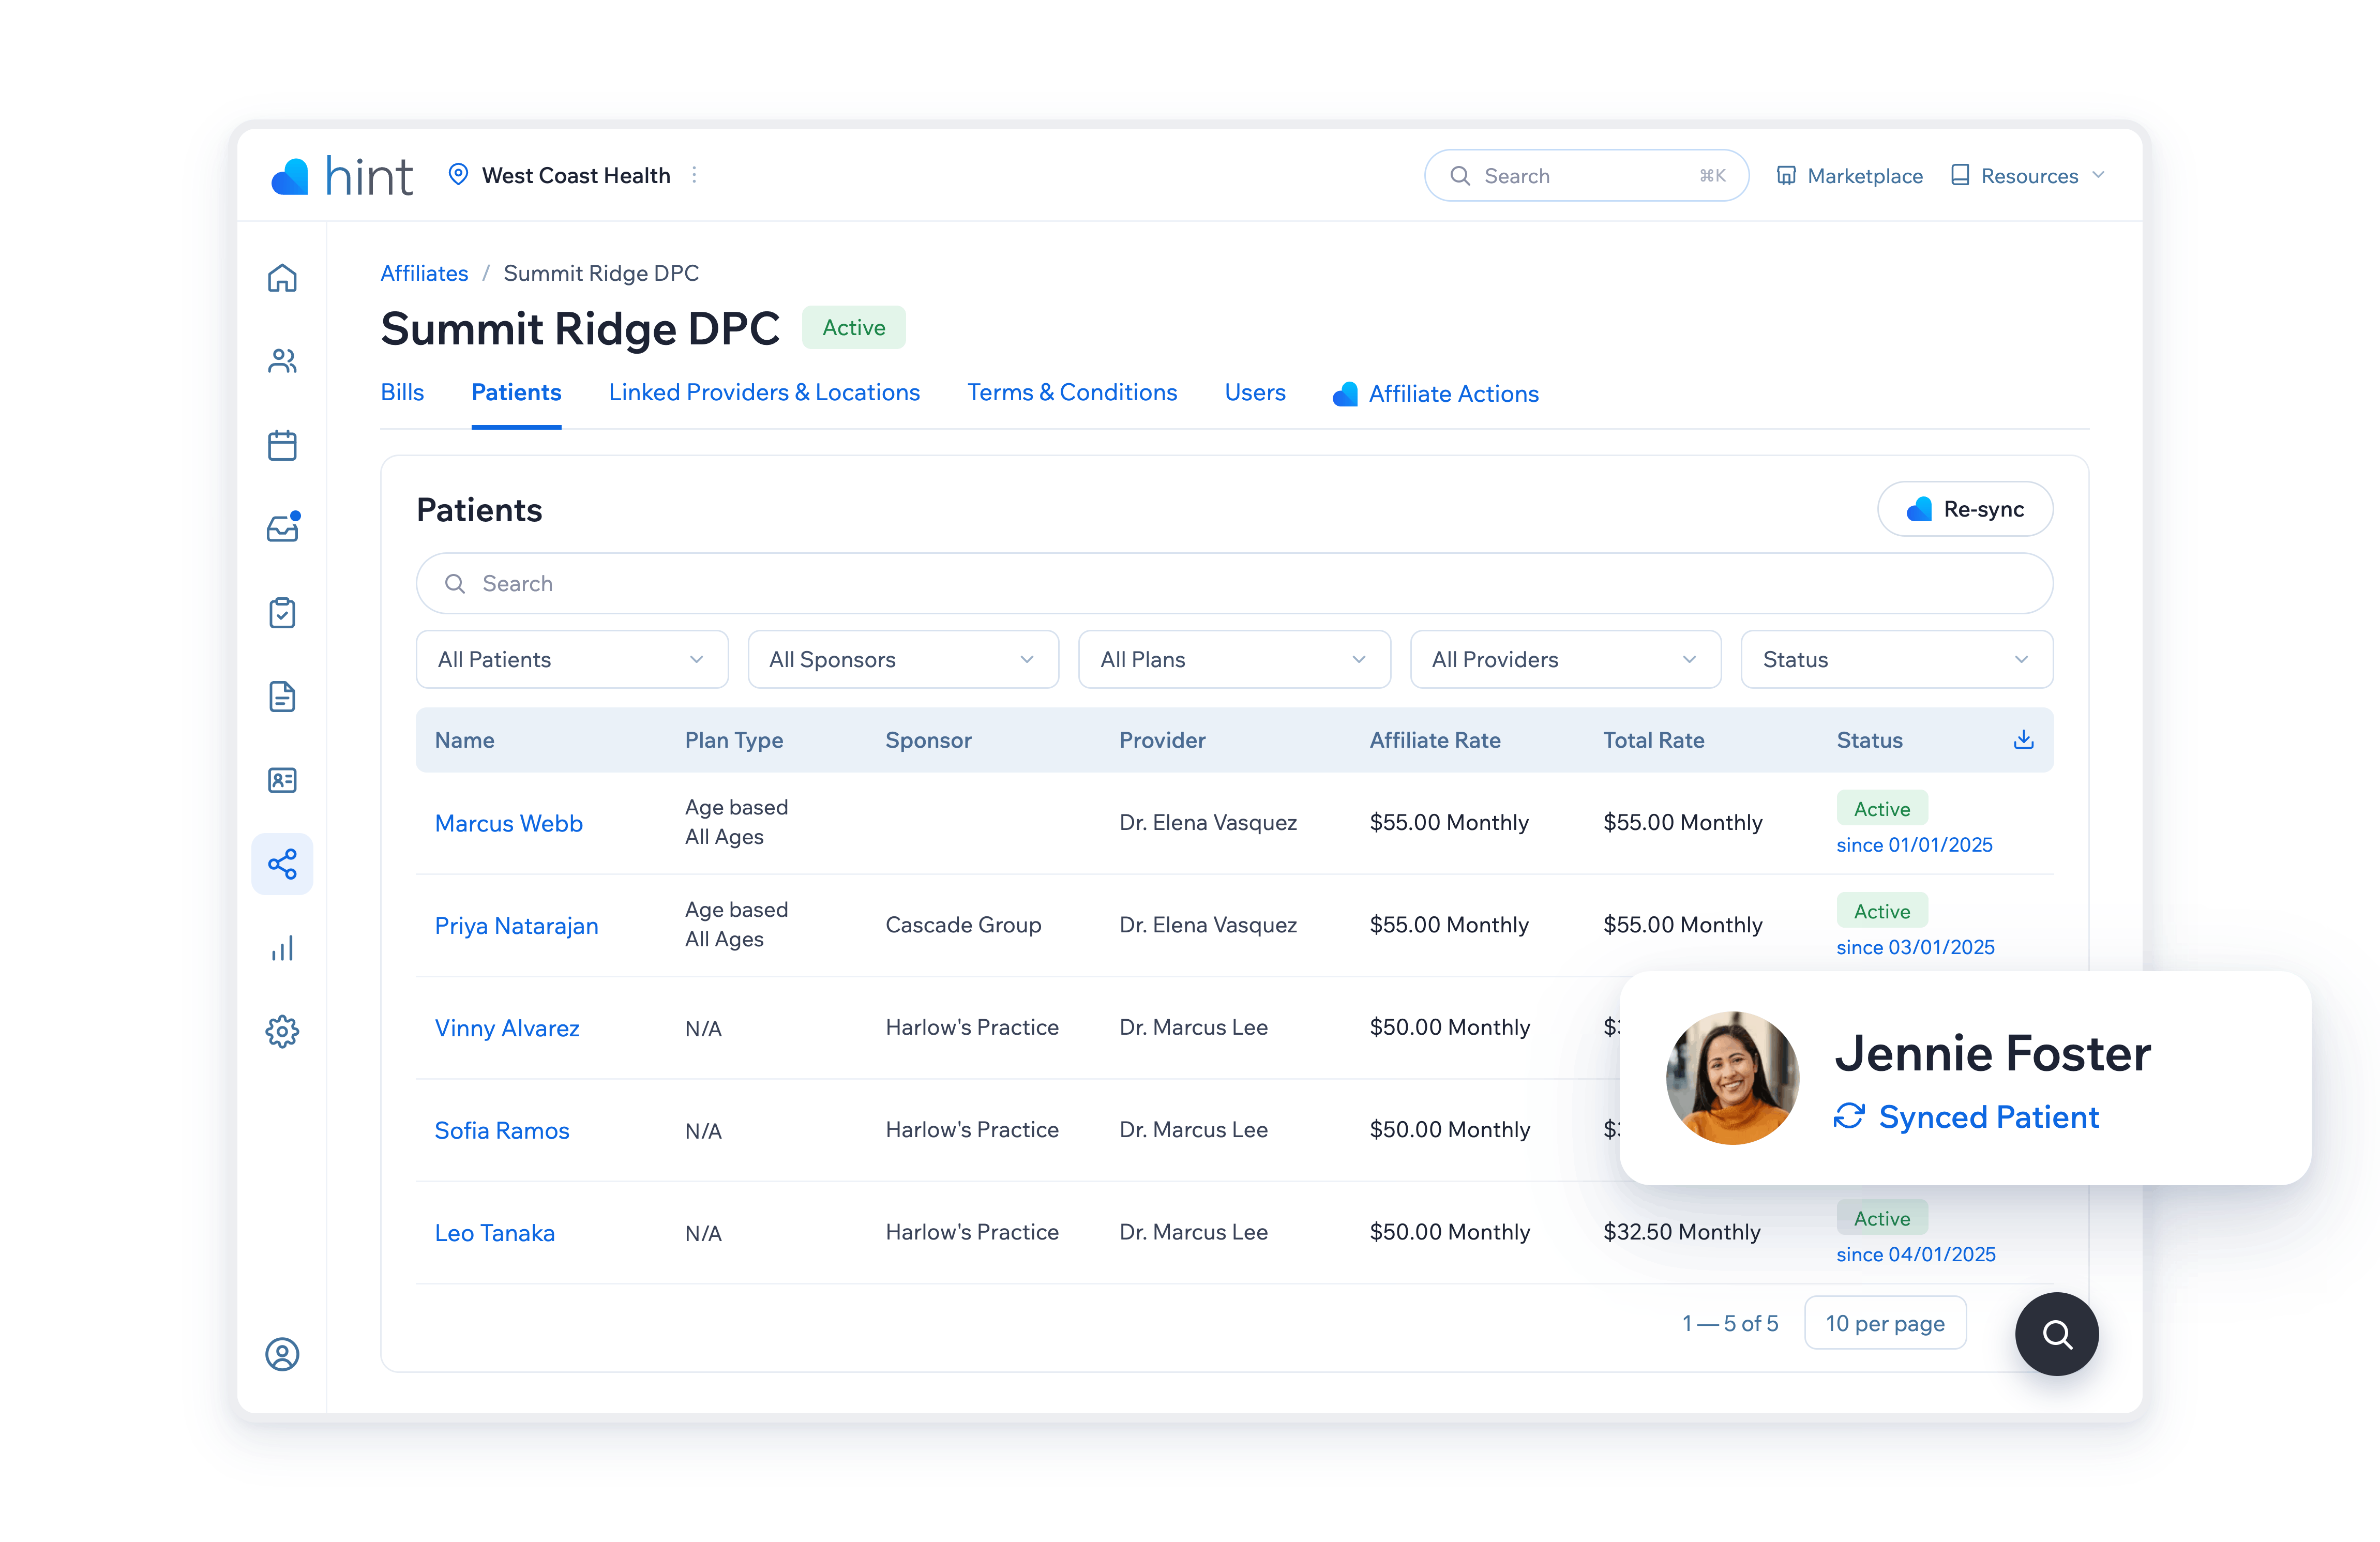Image resolution: width=2380 pixels, height=1542 pixels.
Task: Click the location pin beside West Coast Health
Action: [458, 174]
